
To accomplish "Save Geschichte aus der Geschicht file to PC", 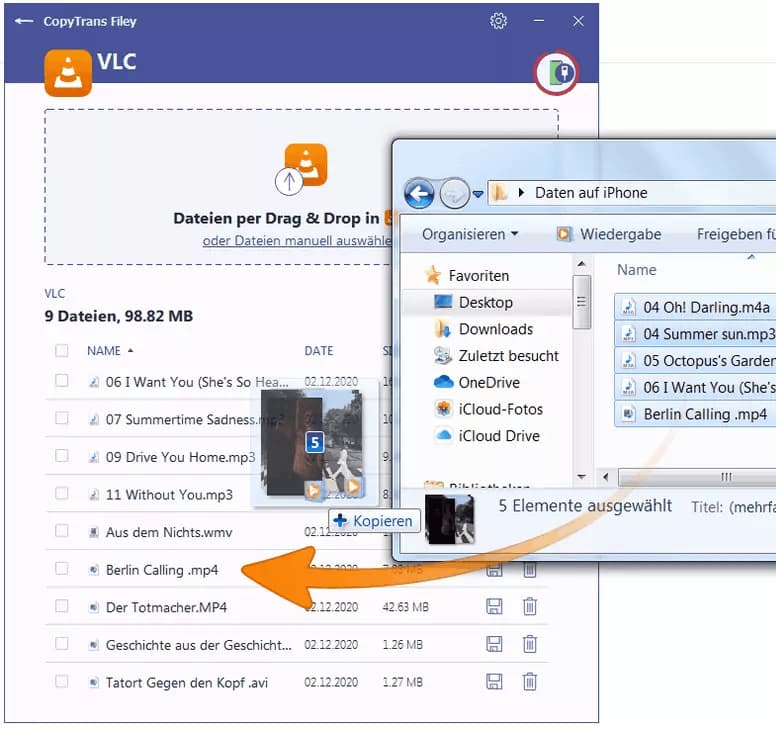I will 494,644.
